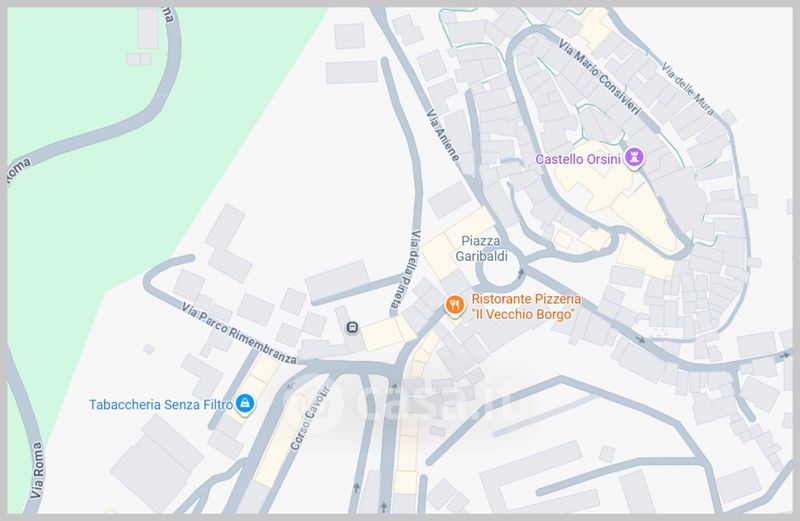
Task: Click the bus stop icon near Via Parco Rimembranza
Action: click(x=352, y=328)
